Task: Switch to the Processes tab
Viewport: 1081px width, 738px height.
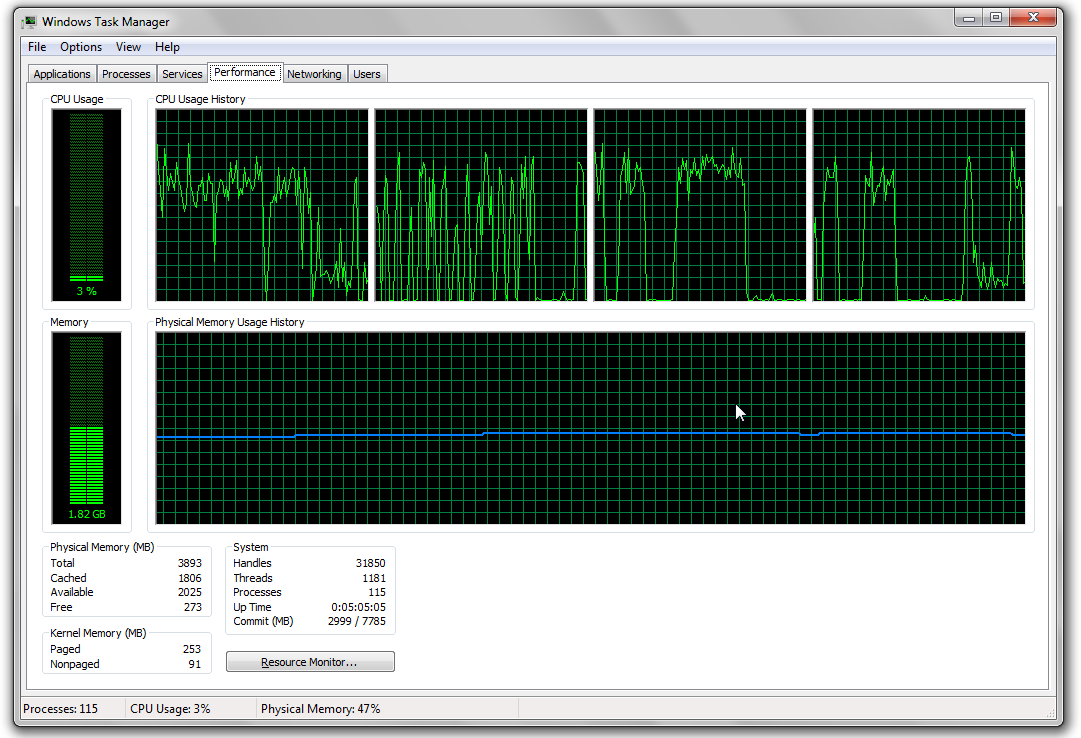Action: click(126, 74)
